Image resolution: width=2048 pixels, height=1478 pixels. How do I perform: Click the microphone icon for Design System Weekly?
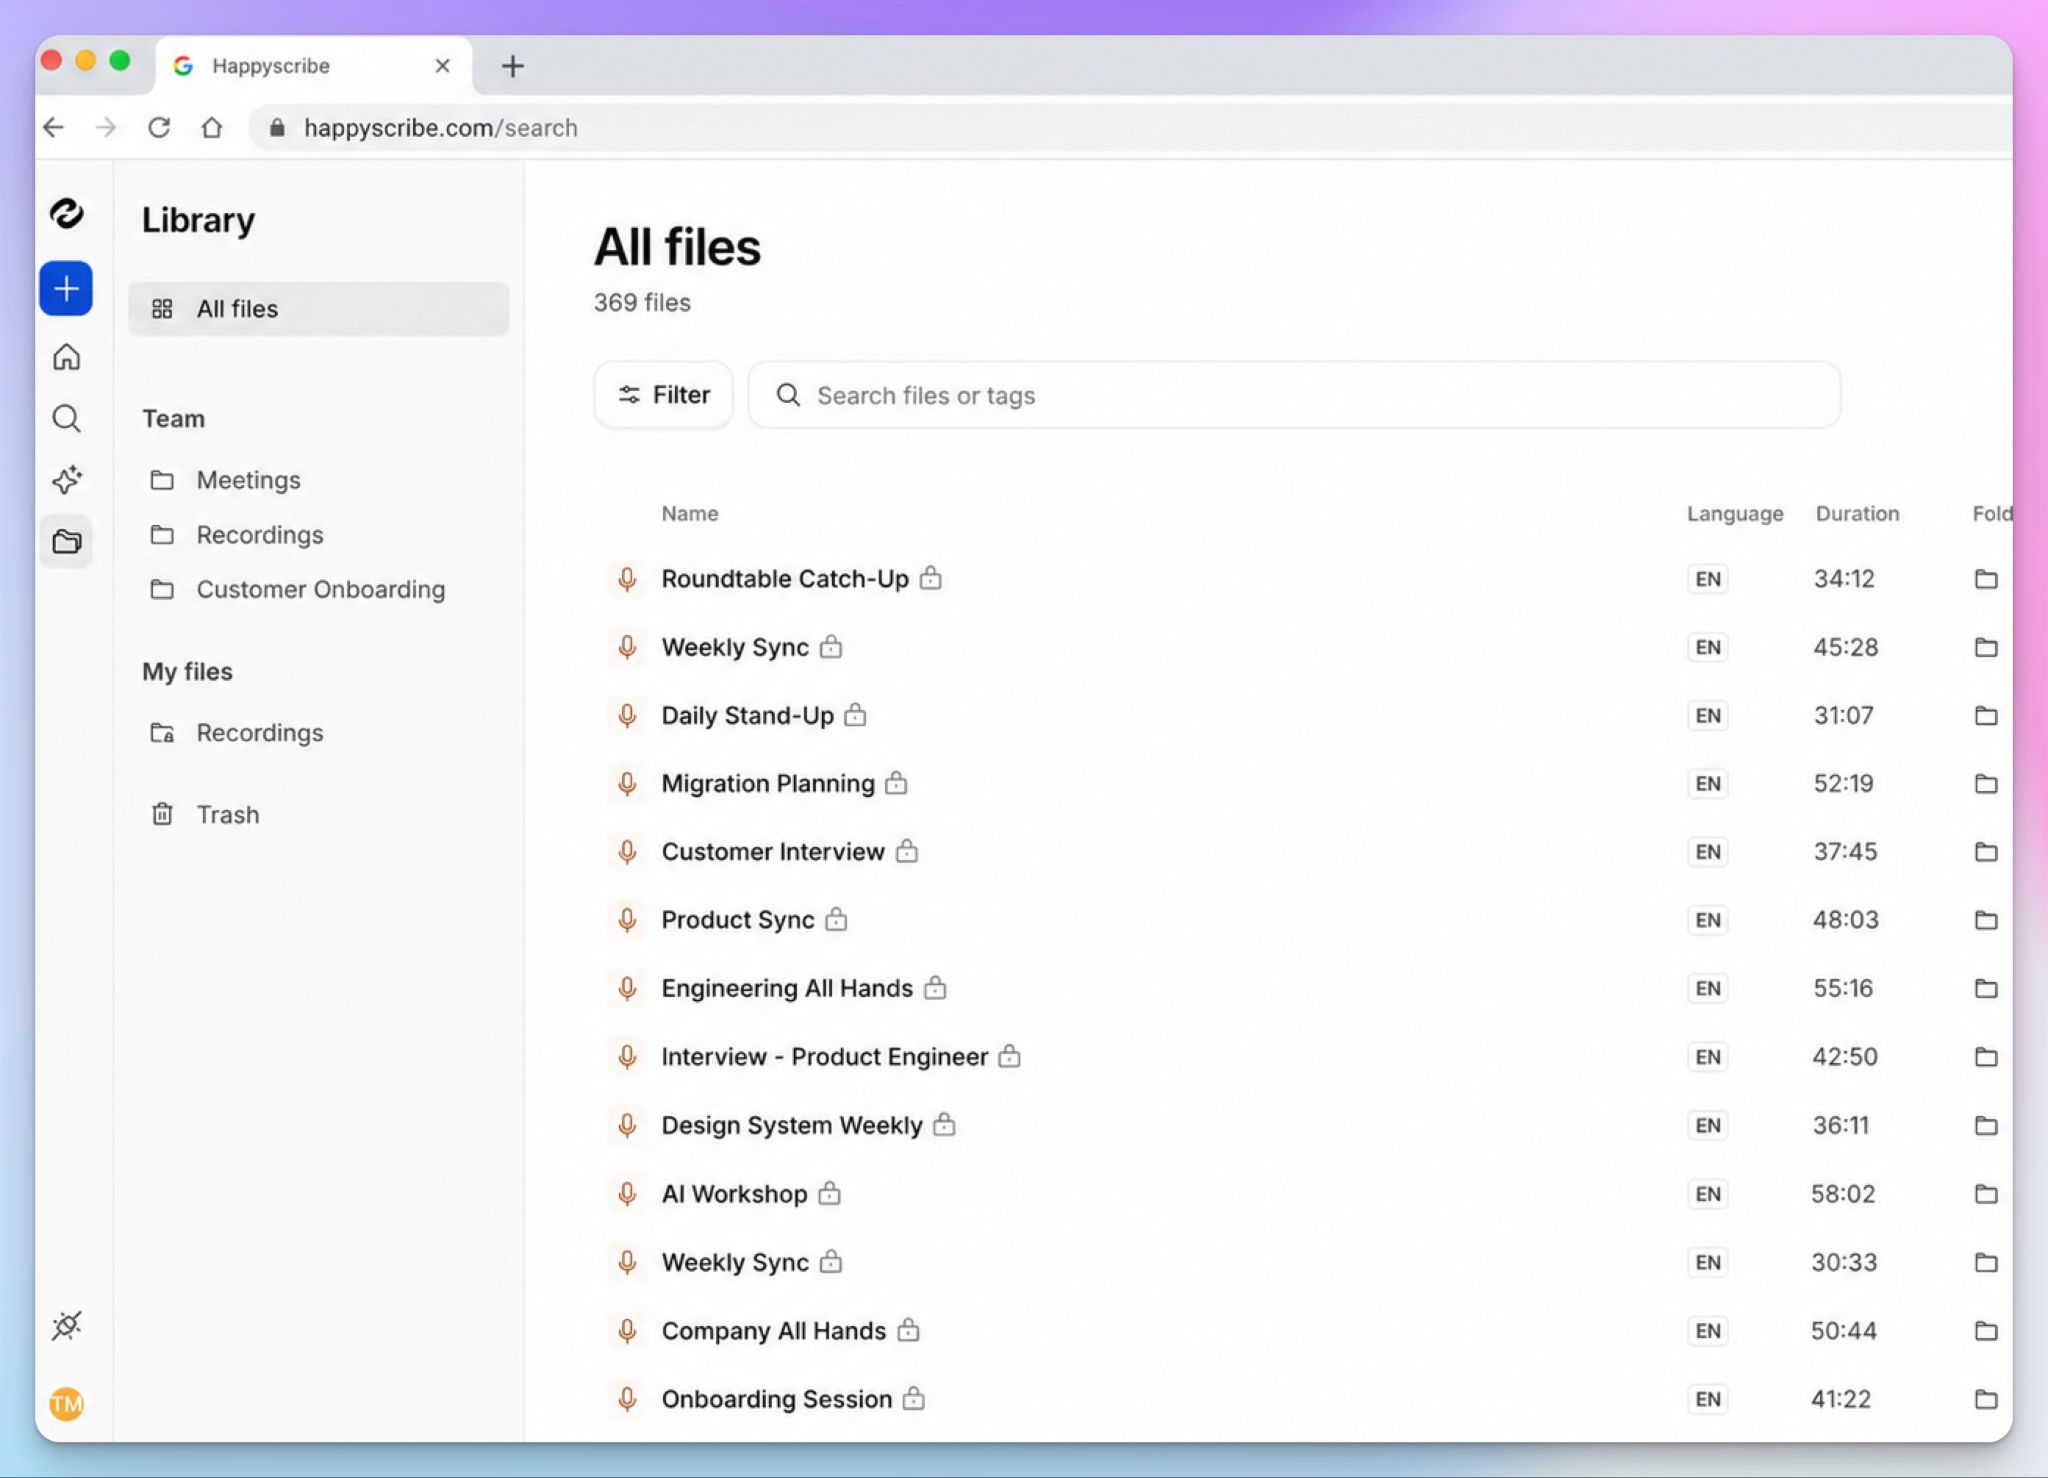[627, 1125]
